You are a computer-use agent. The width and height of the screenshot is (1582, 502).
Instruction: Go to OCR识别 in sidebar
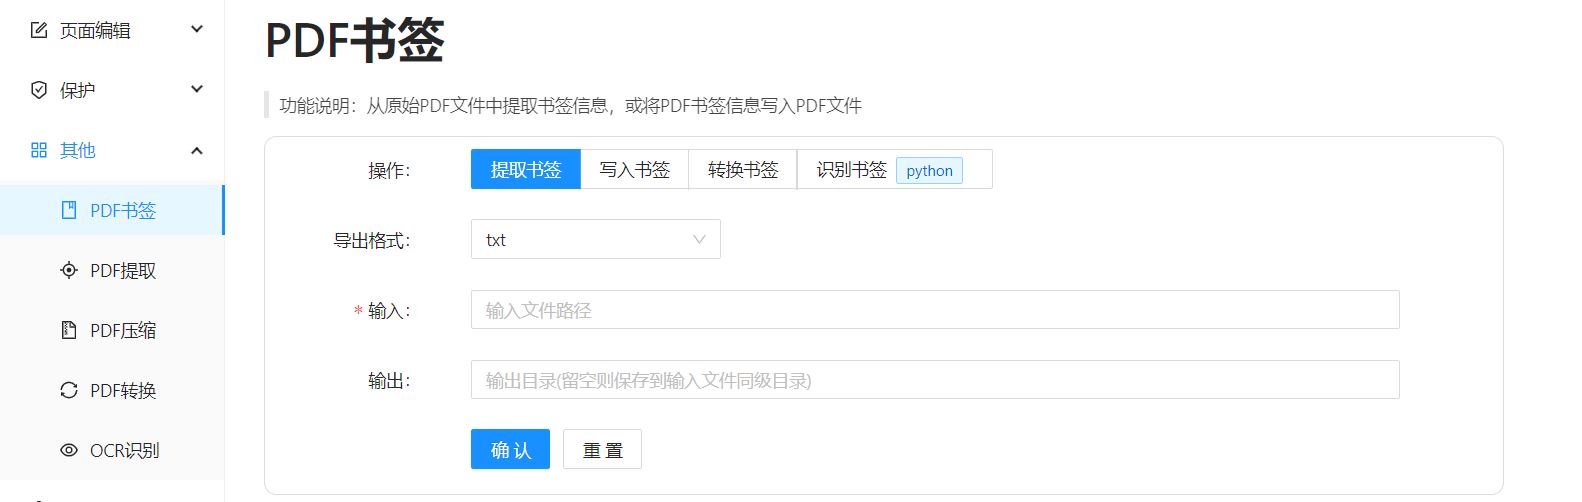pos(112,450)
